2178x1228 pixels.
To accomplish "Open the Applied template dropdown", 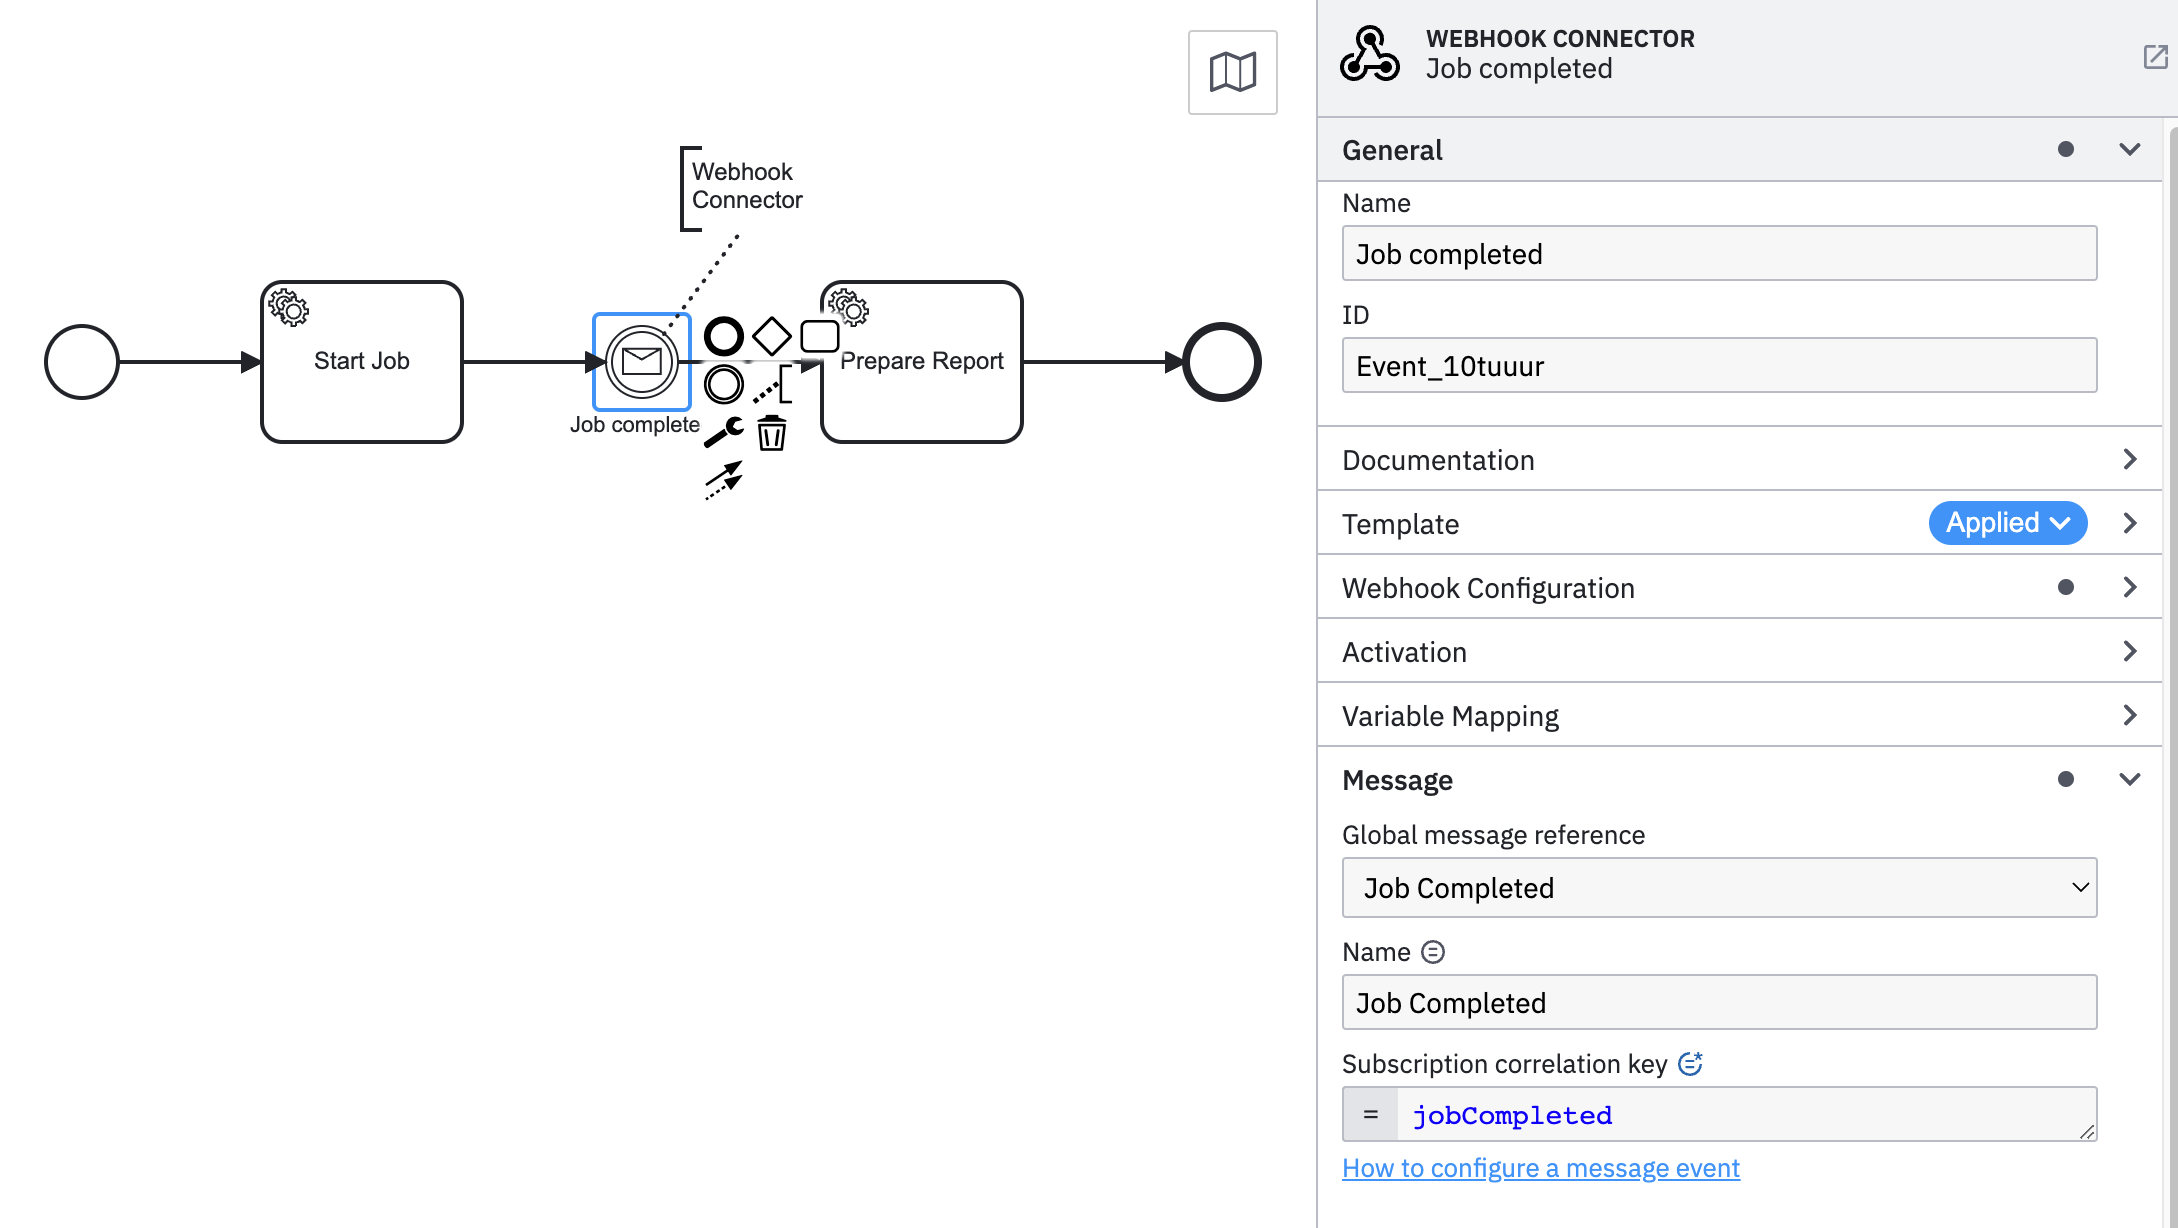I will 2007,522.
